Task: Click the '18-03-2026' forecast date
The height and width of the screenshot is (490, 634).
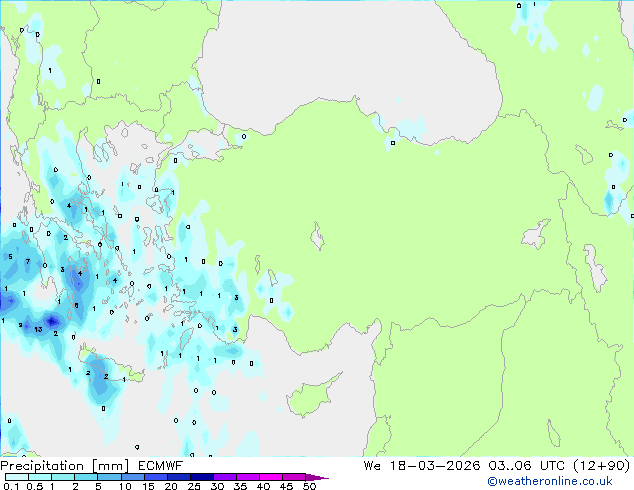Action: (x=435, y=465)
